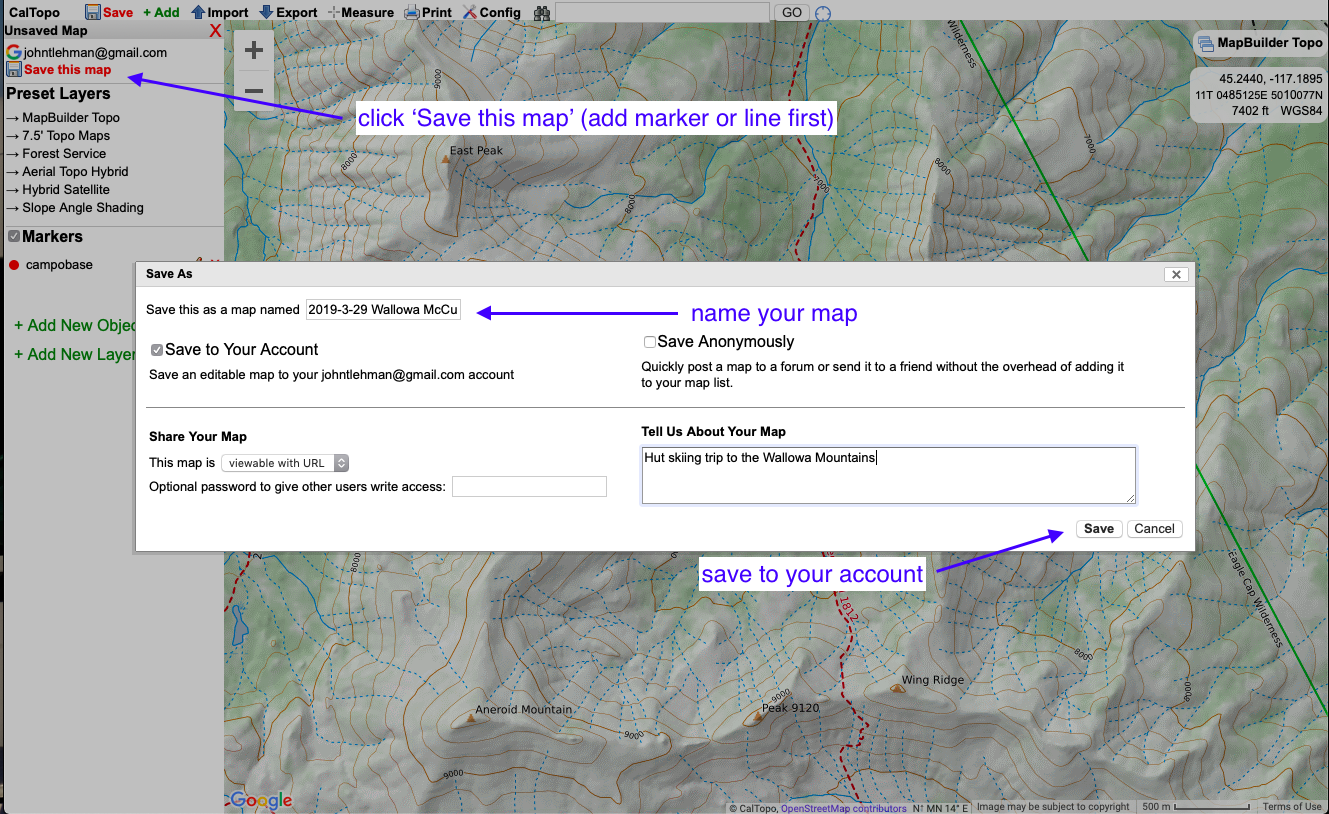Focus the location search box

coord(662,13)
